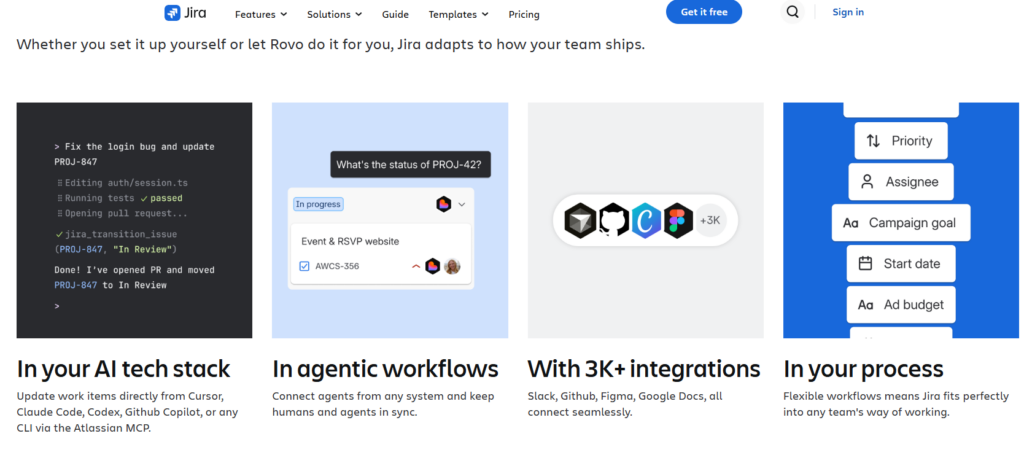The height and width of the screenshot is (474, 1024).
Task: Click the 'Running tests passed' terminal line
Action: (120, 198)
